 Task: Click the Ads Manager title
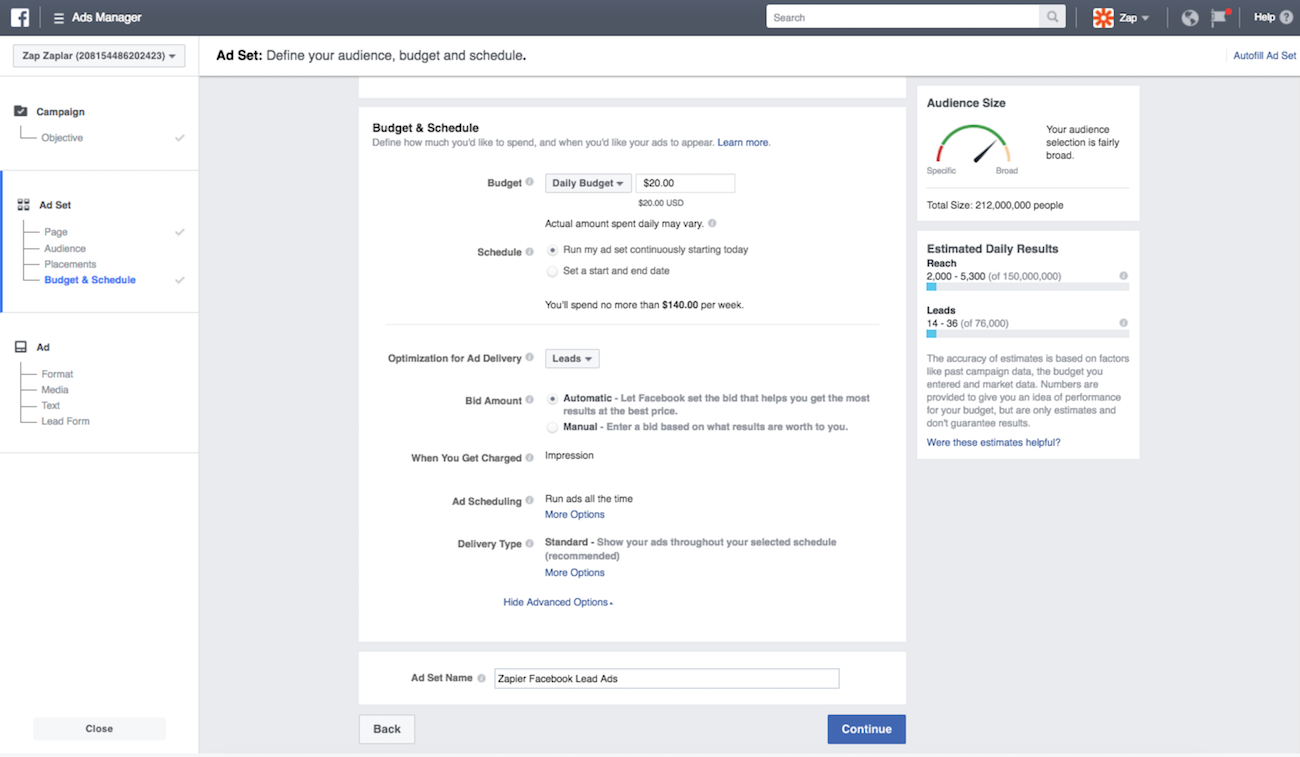pos(107,18)
